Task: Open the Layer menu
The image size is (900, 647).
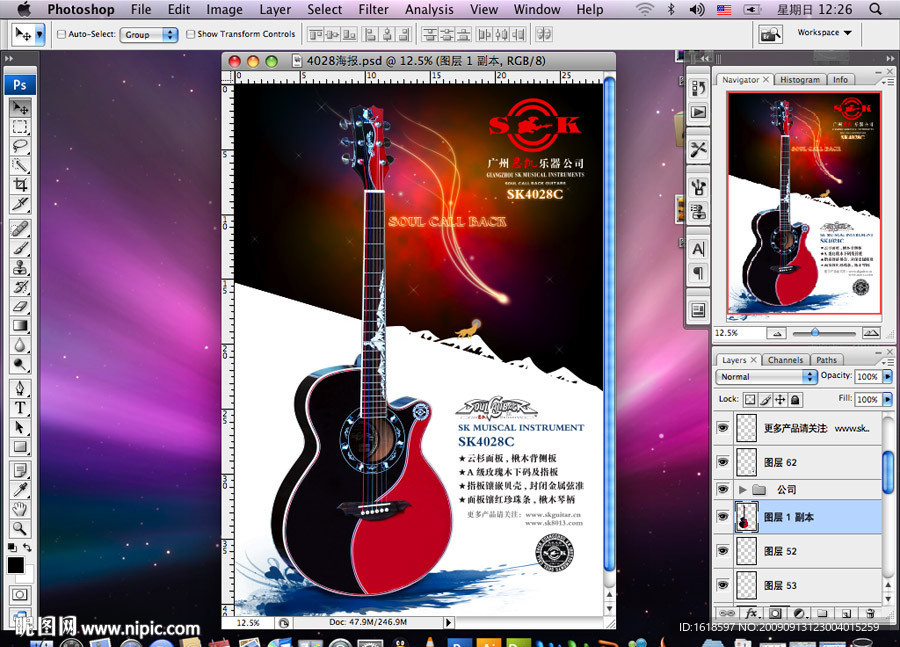Action: click(x=275, y=9)
